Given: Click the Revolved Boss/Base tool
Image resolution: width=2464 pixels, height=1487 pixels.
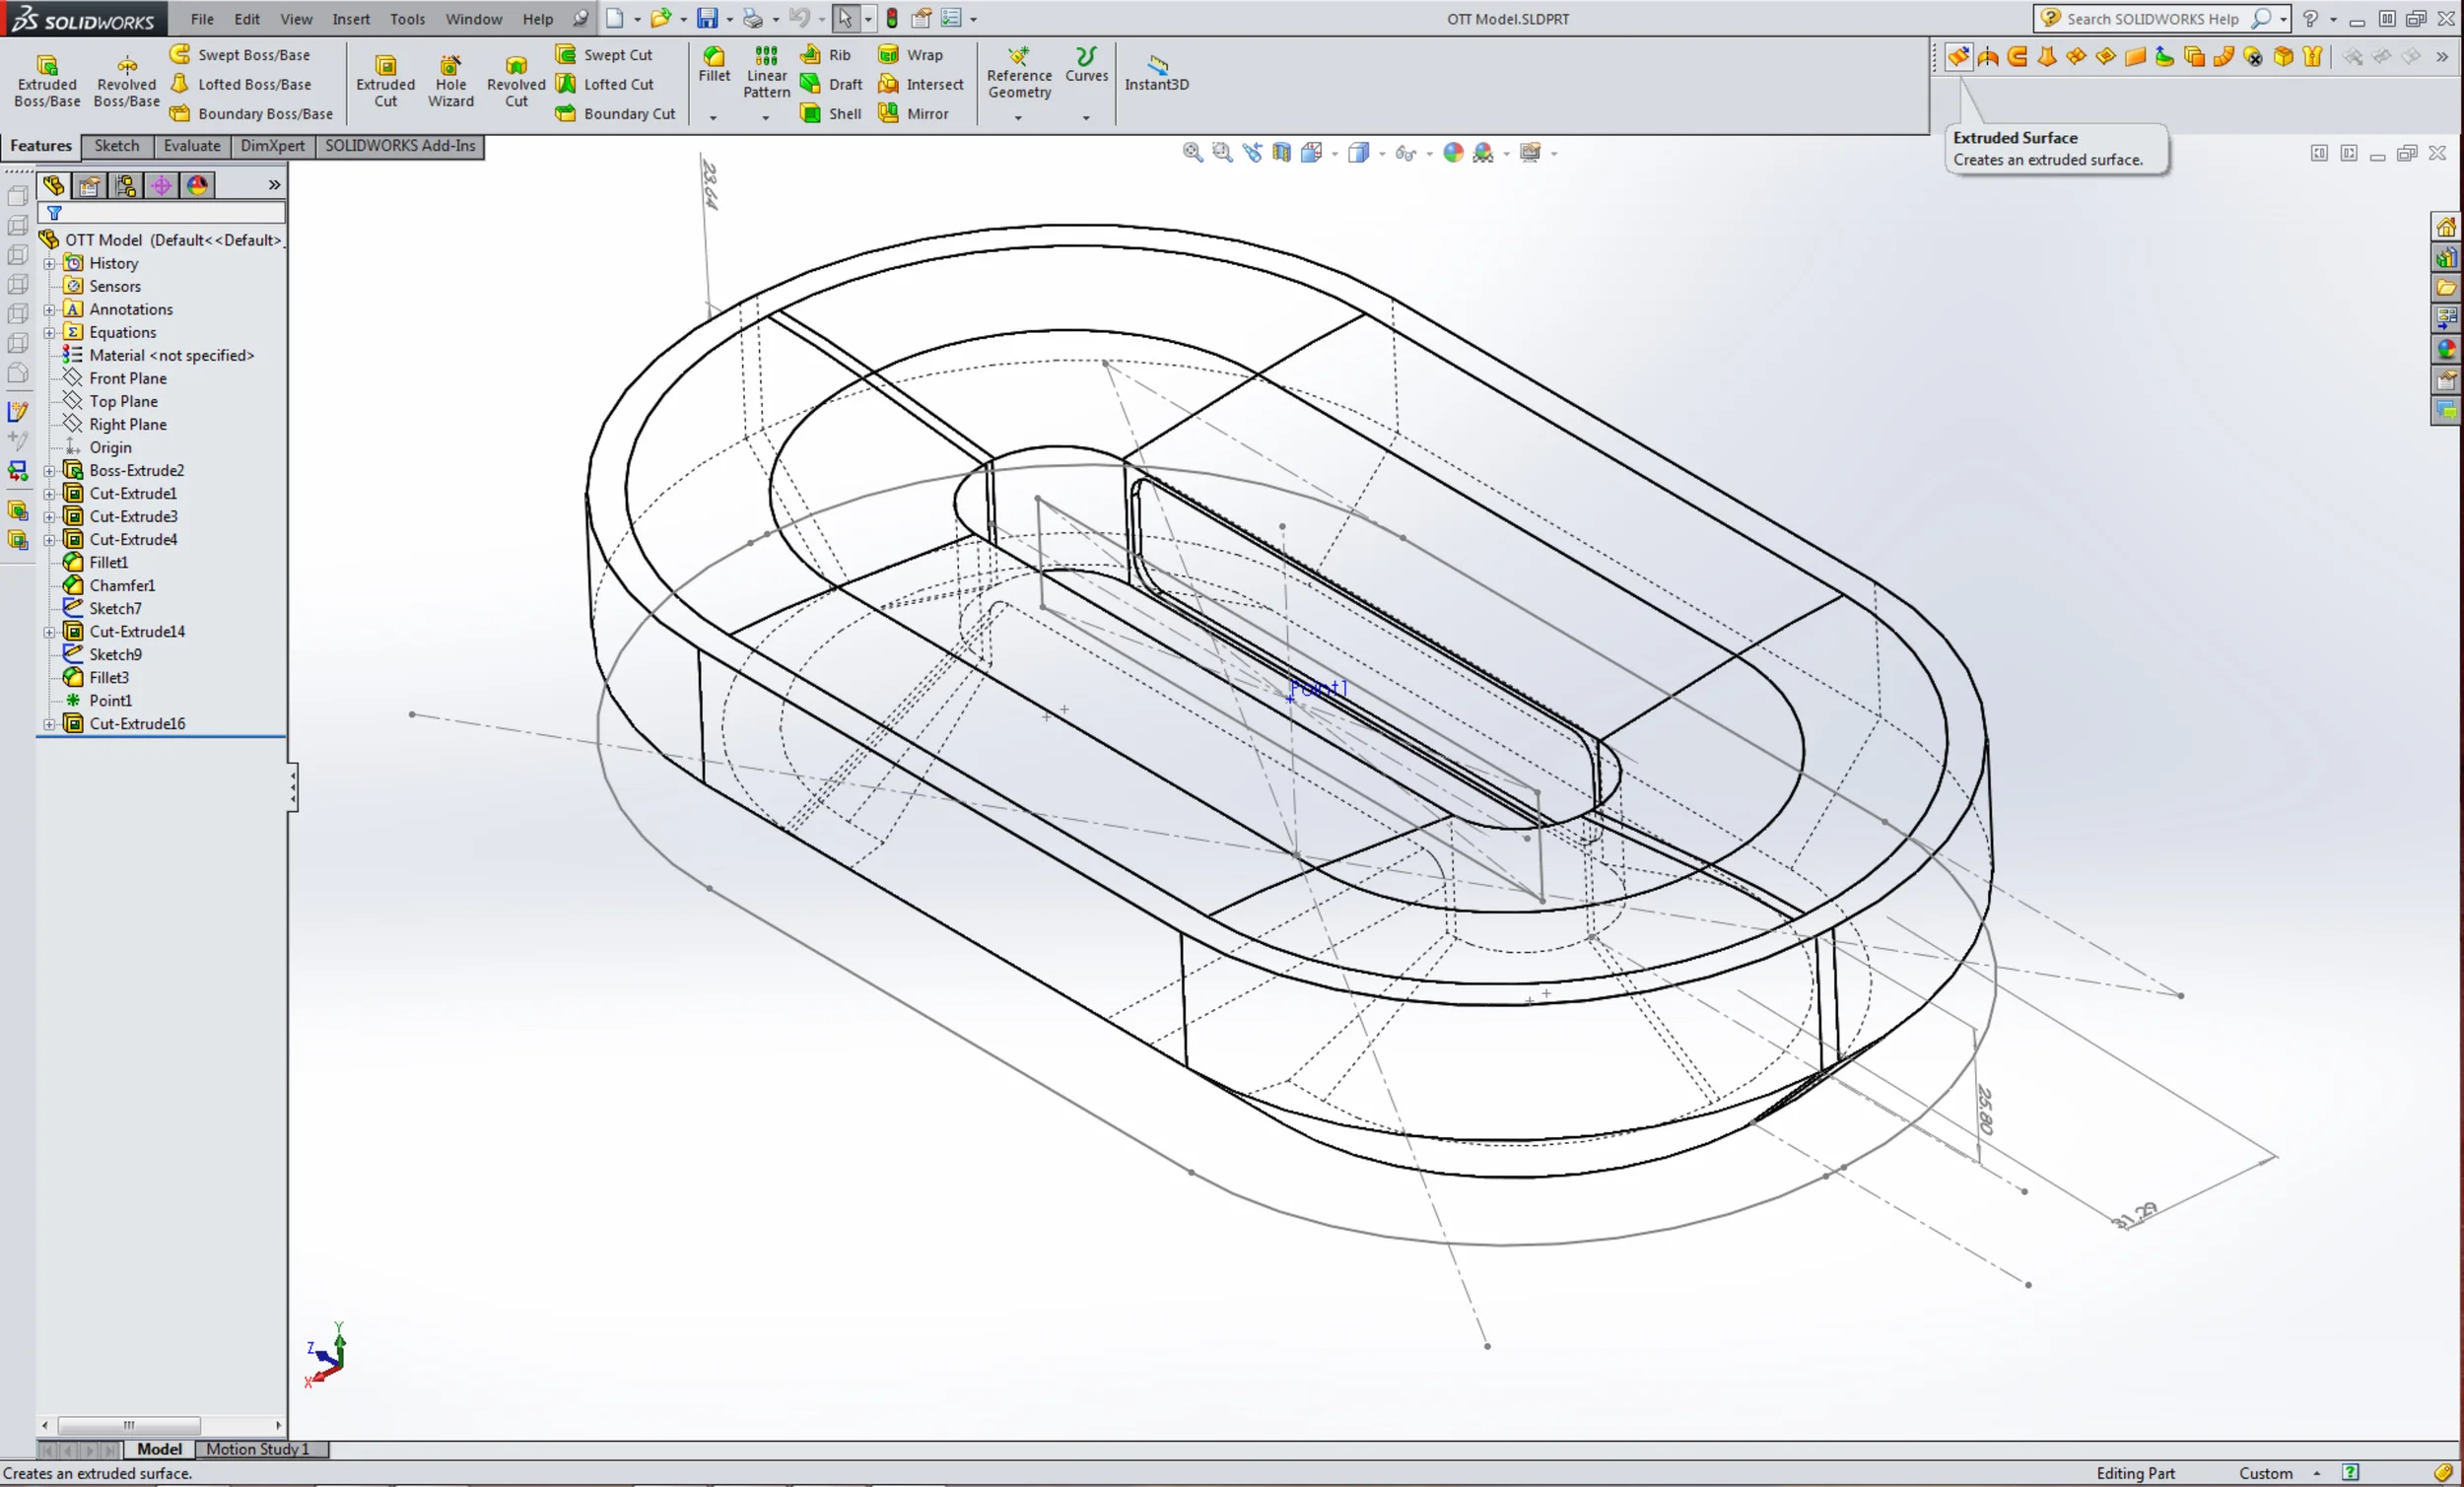Looking at the screenshot, I should 127,80.
